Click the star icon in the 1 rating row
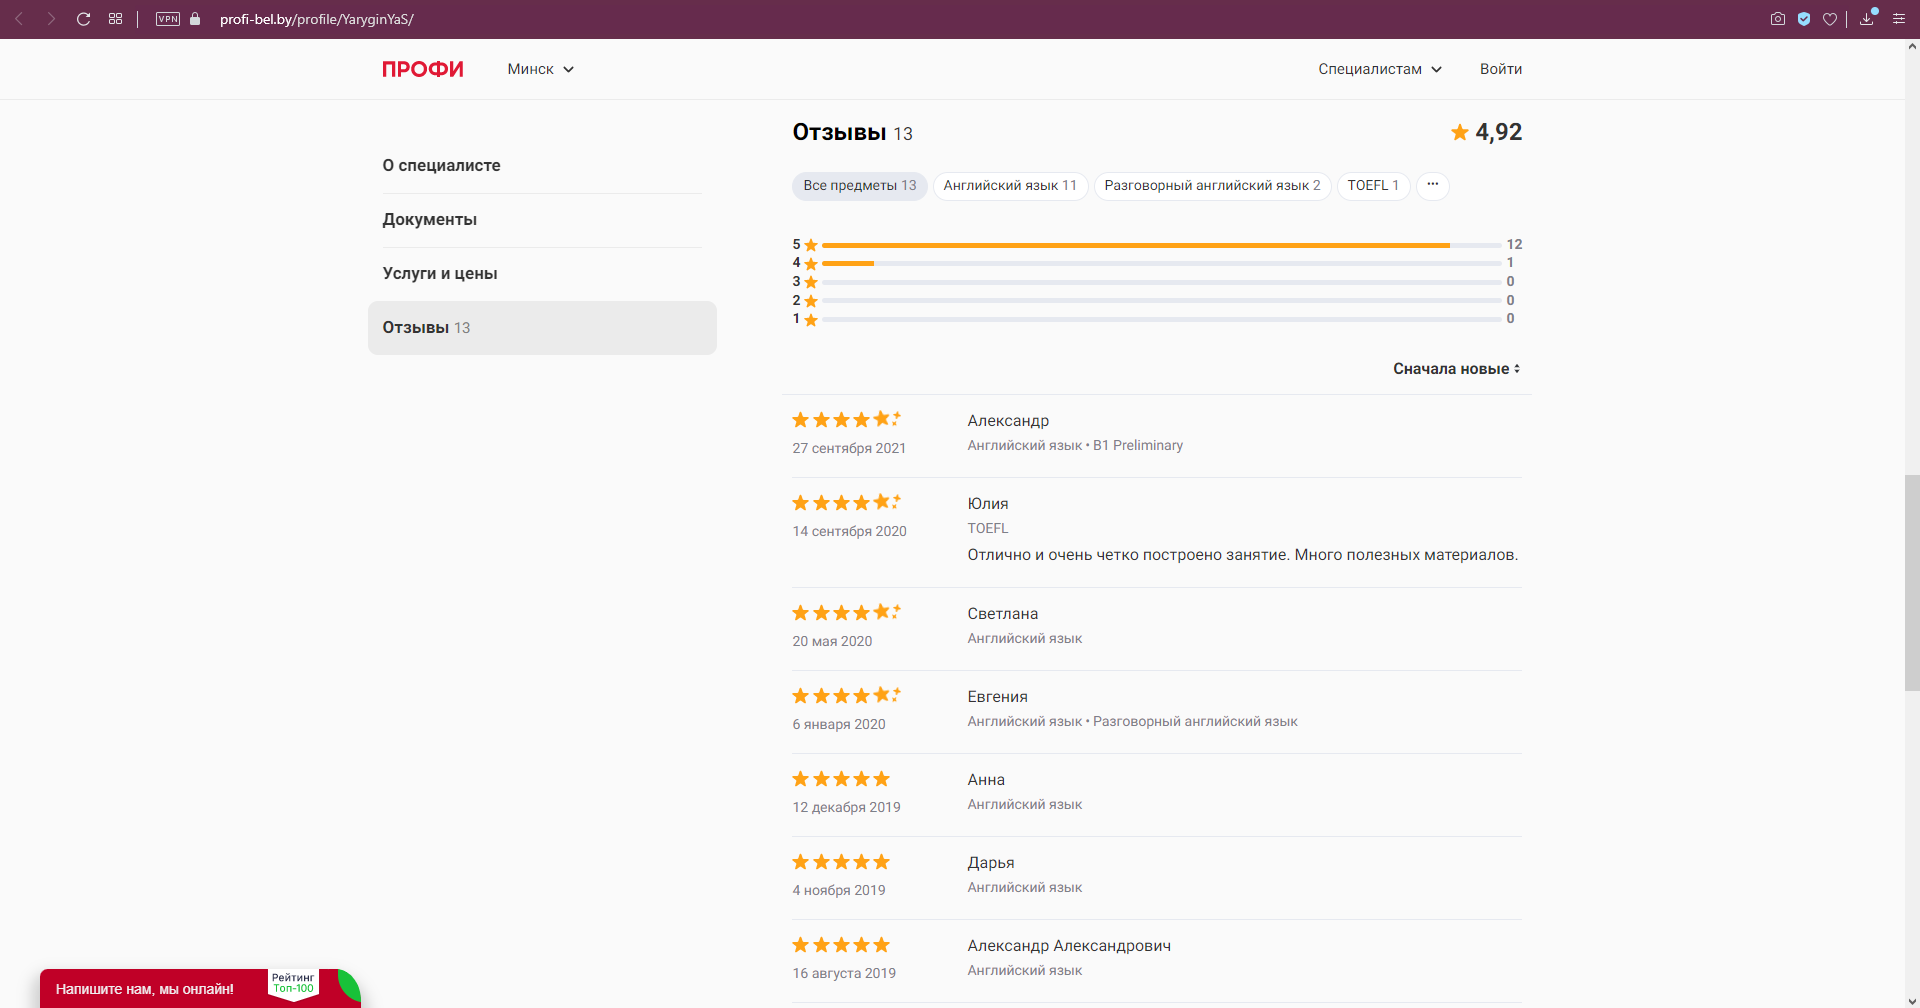 click(811, 320)
